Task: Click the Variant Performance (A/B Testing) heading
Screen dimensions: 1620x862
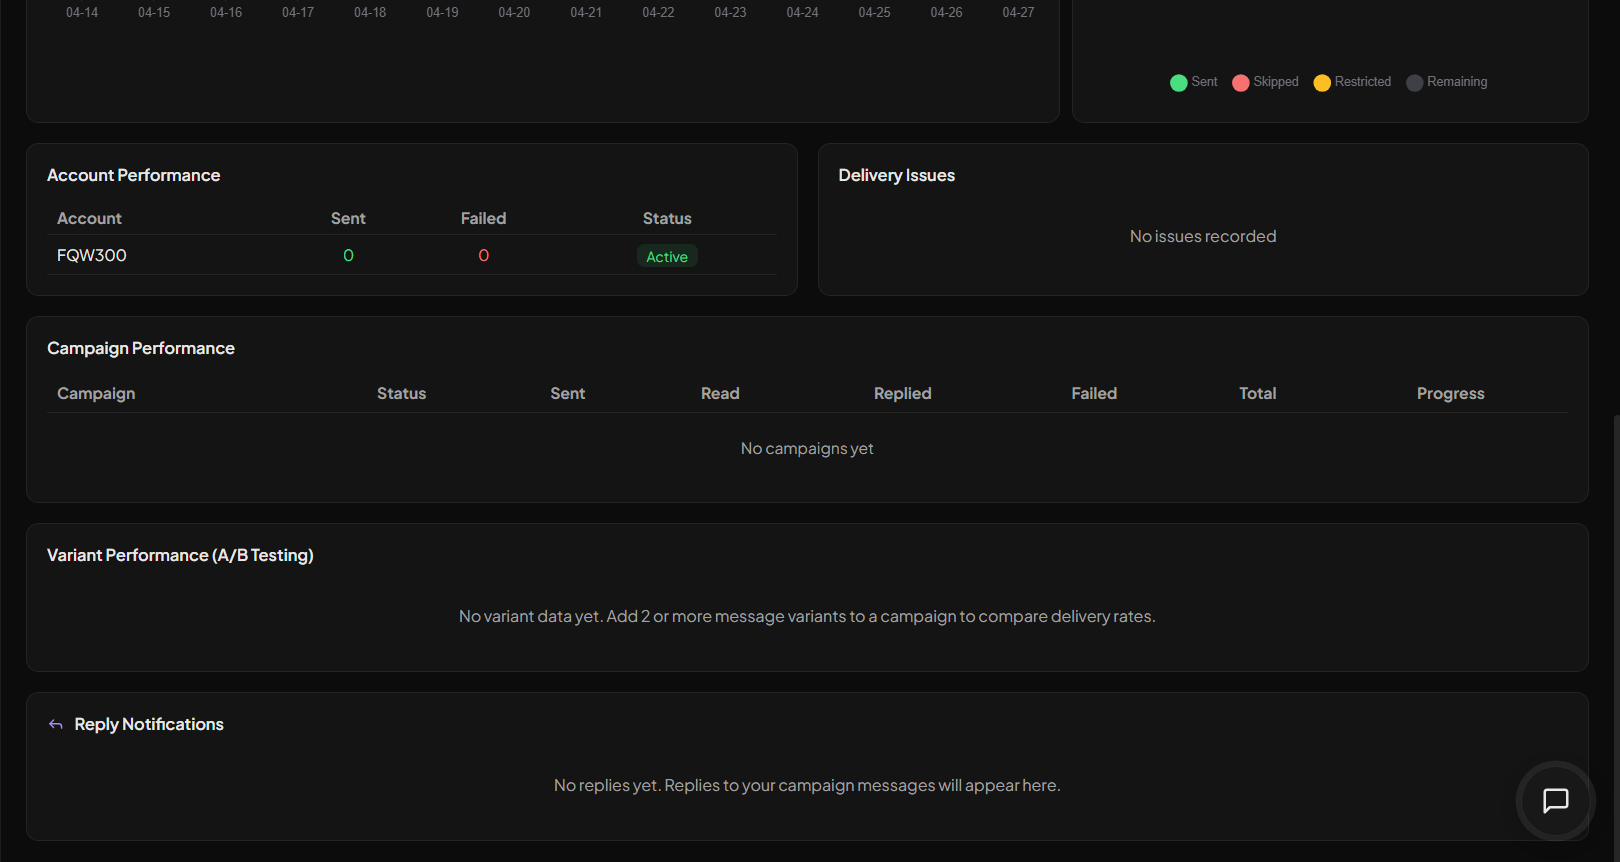Action: click(x=180, y=555)
